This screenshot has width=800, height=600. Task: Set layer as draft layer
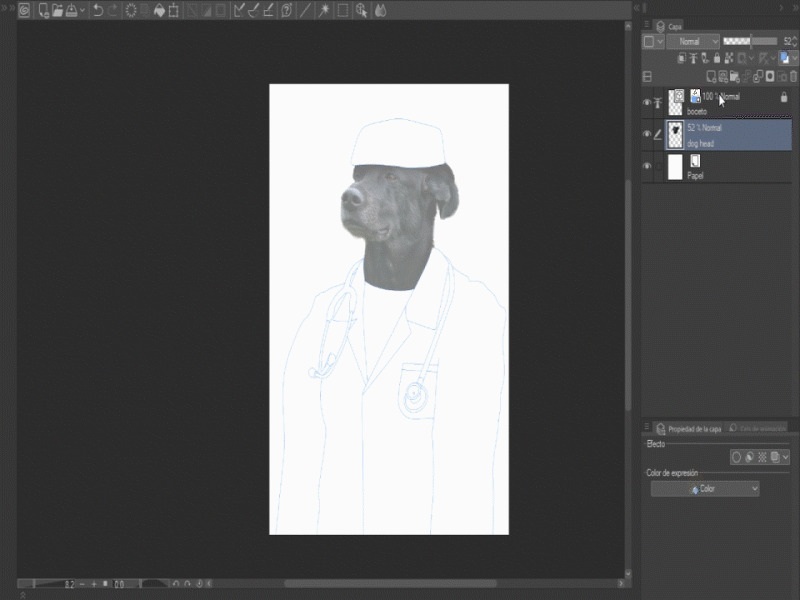click(705, 59)
